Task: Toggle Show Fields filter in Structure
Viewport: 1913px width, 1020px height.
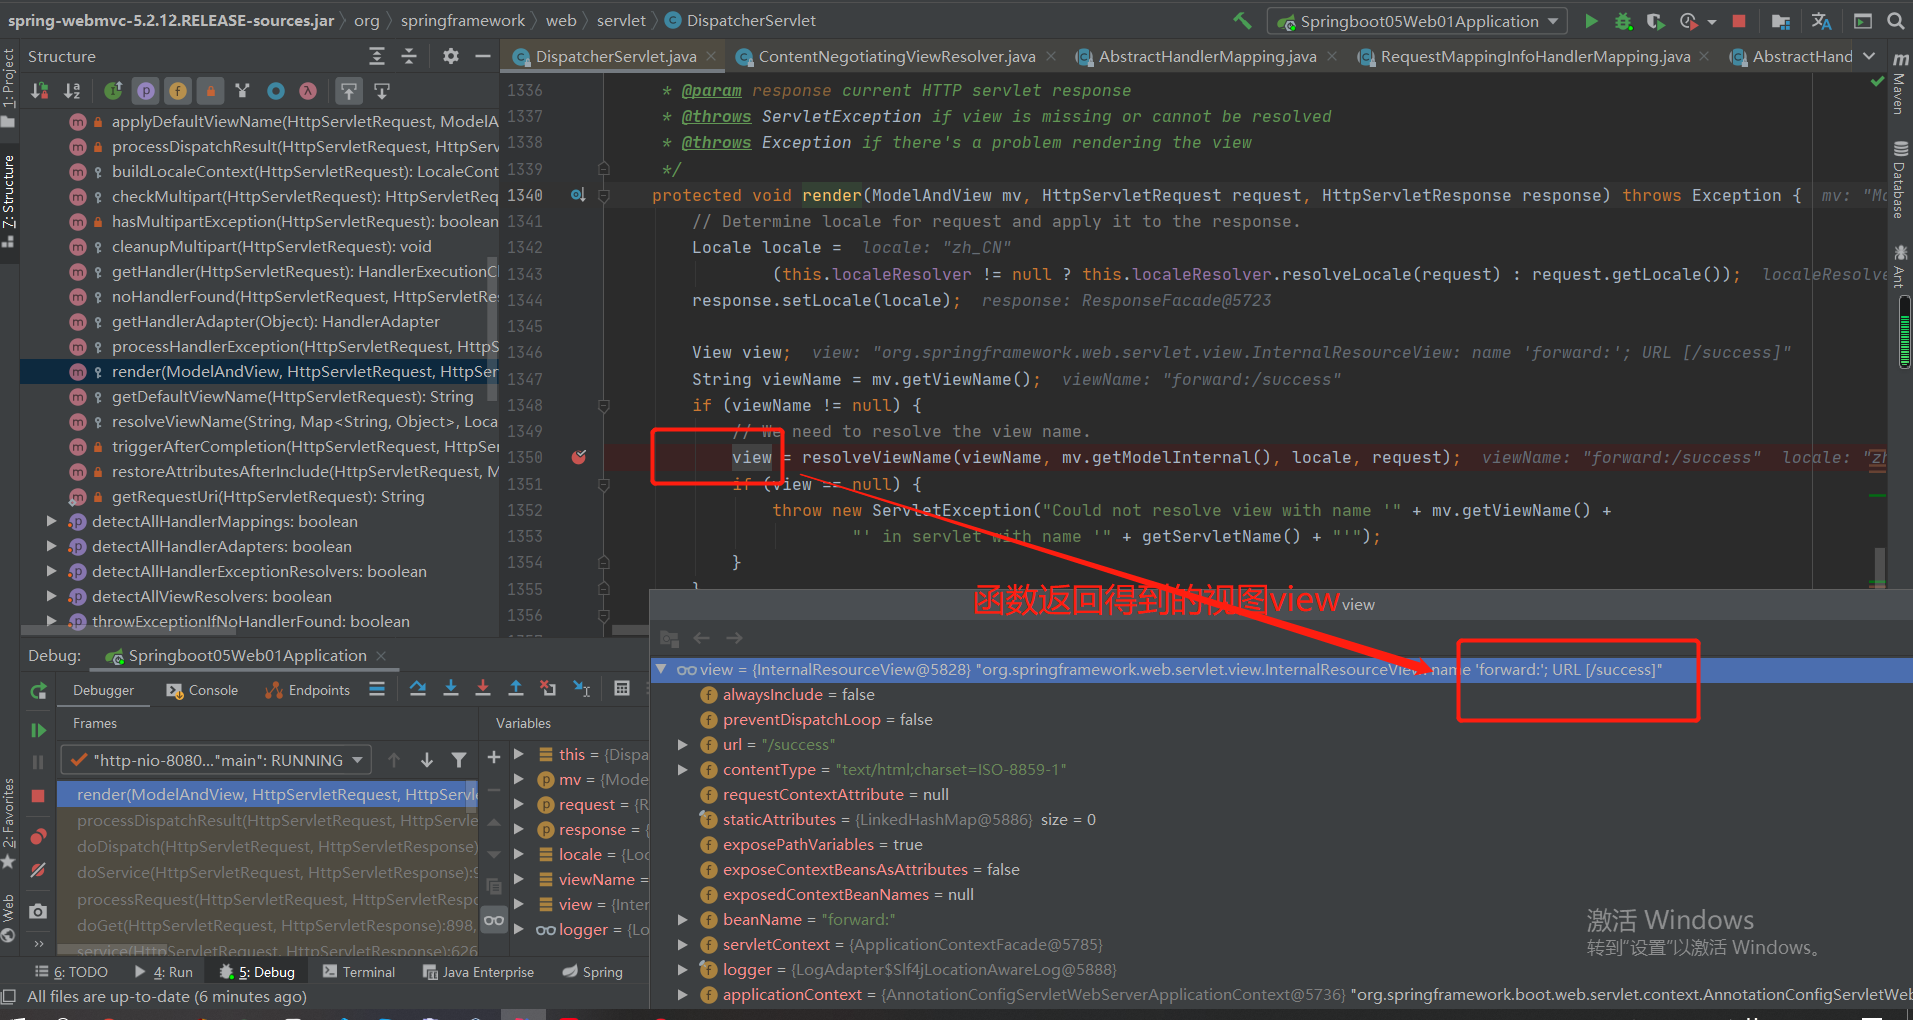Action: point(178,91)
